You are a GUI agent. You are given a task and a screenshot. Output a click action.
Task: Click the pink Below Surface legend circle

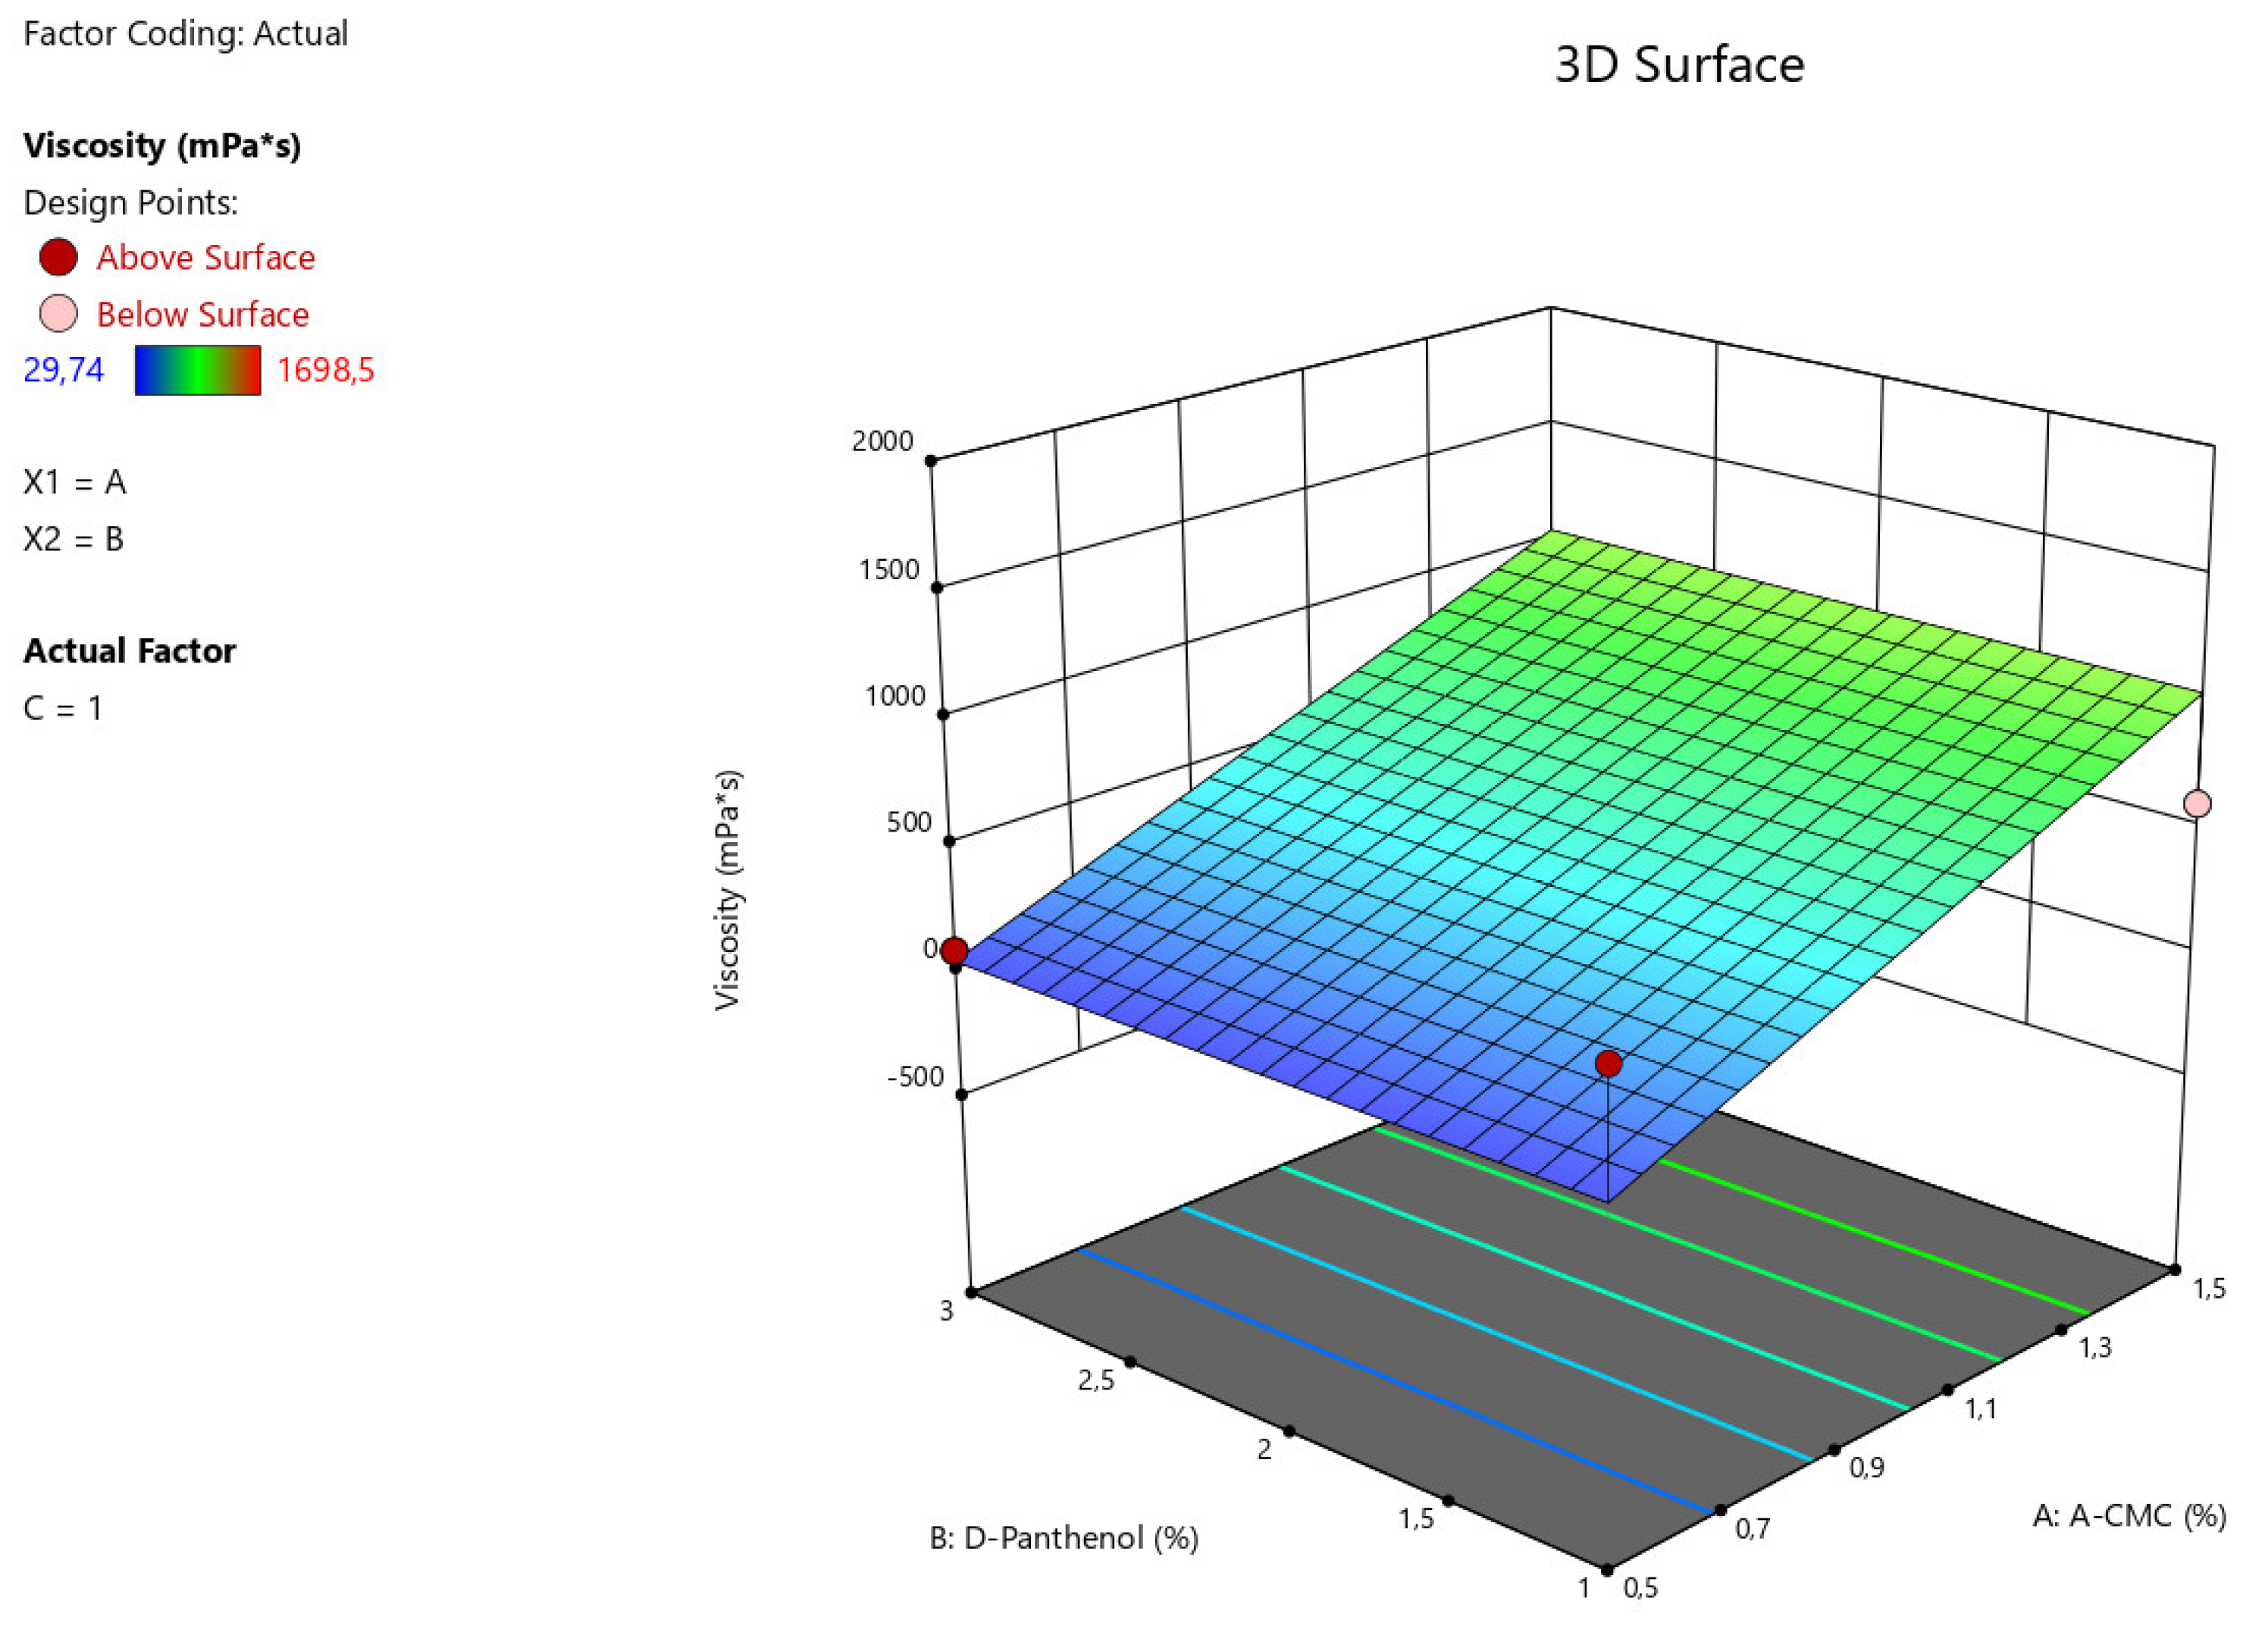click(x=58, y=314)
